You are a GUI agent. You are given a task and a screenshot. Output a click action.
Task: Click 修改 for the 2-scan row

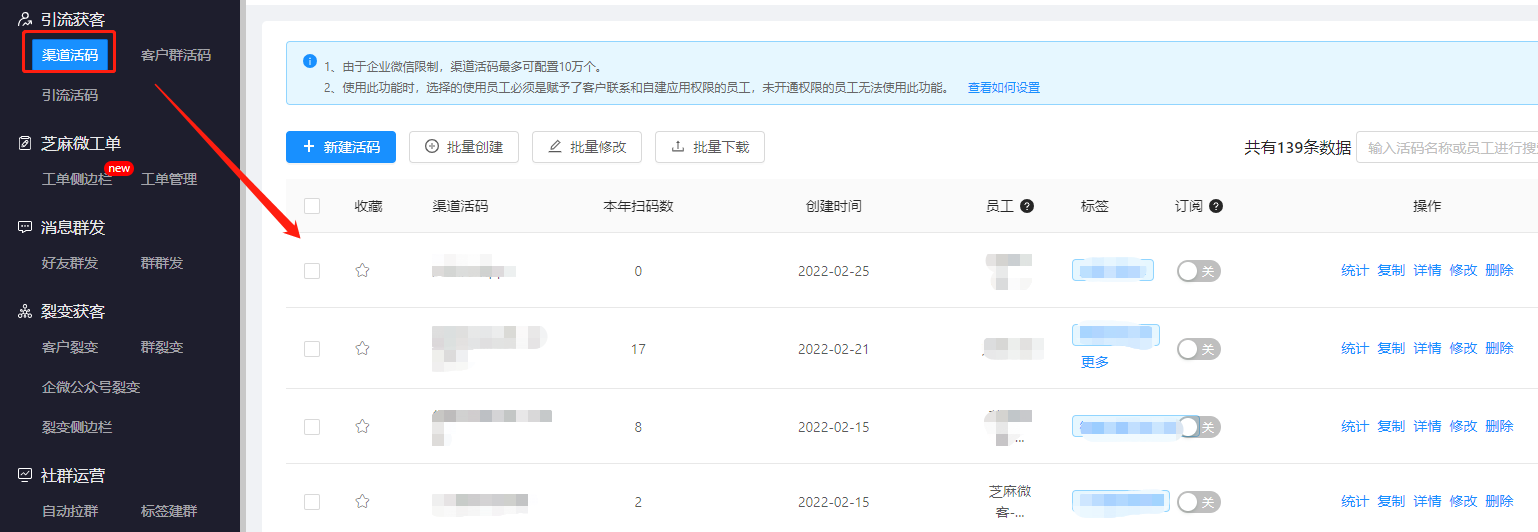click(x=1463, y=501)
